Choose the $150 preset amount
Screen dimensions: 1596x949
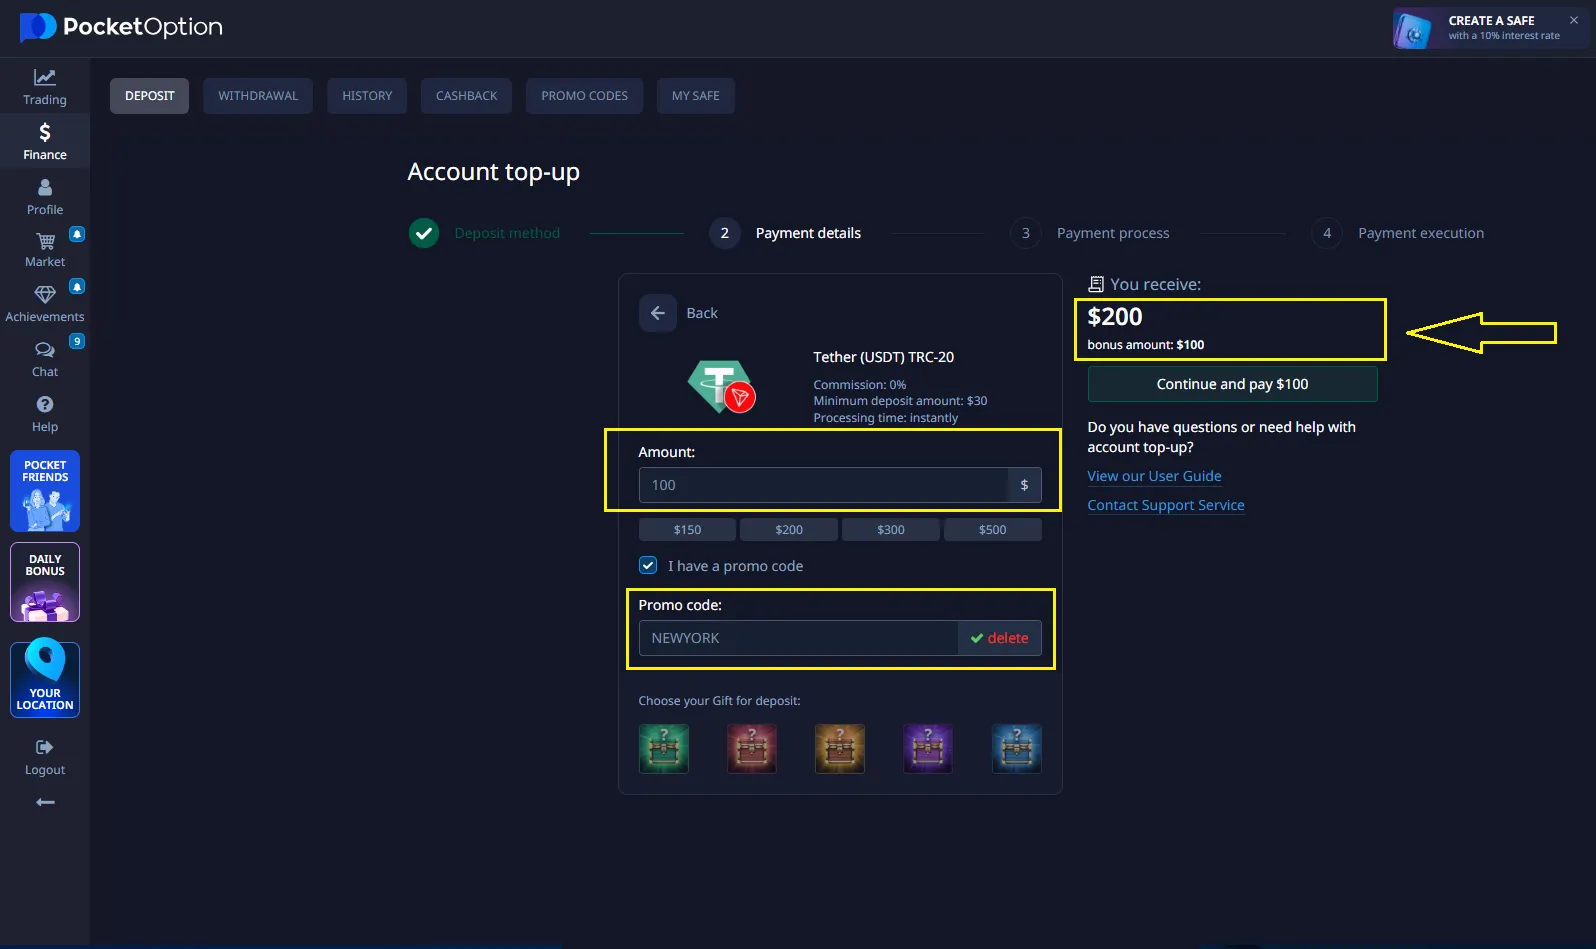(687, 530)
